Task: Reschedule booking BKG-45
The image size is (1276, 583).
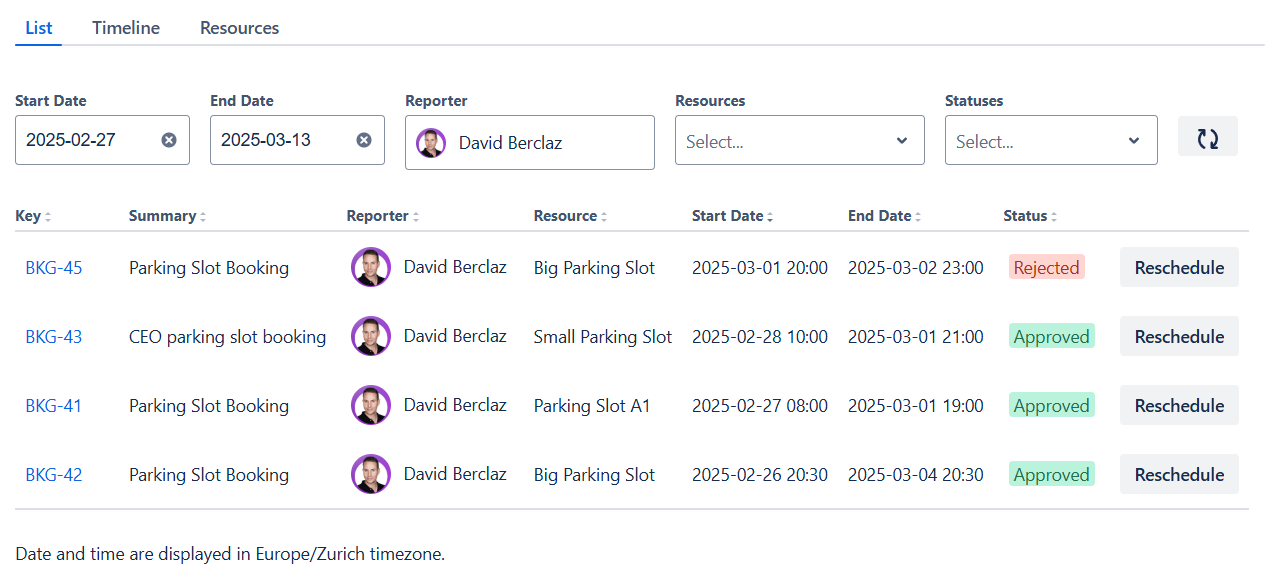Action: (x=1178, y=267)
